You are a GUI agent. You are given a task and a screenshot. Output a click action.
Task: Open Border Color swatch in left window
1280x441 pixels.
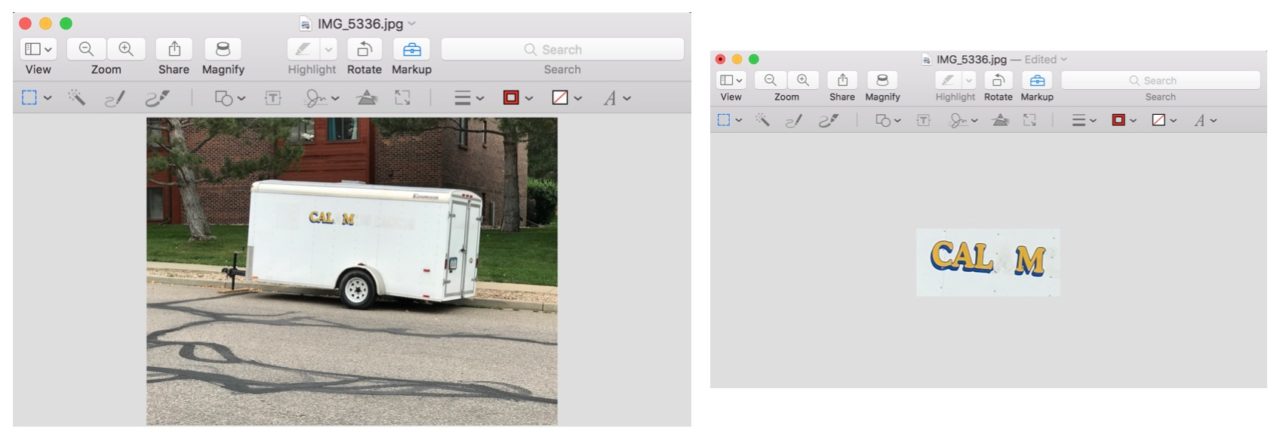tap(517, 98)
